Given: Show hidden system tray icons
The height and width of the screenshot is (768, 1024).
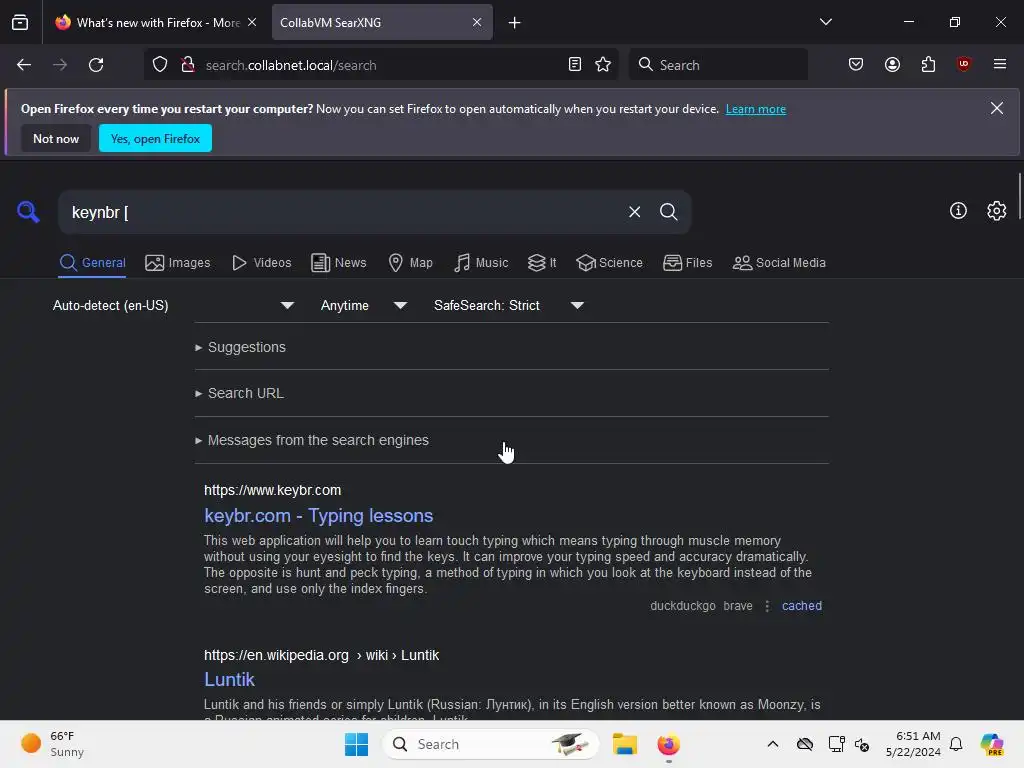Looking at the screenshot, I should (773, 744).
